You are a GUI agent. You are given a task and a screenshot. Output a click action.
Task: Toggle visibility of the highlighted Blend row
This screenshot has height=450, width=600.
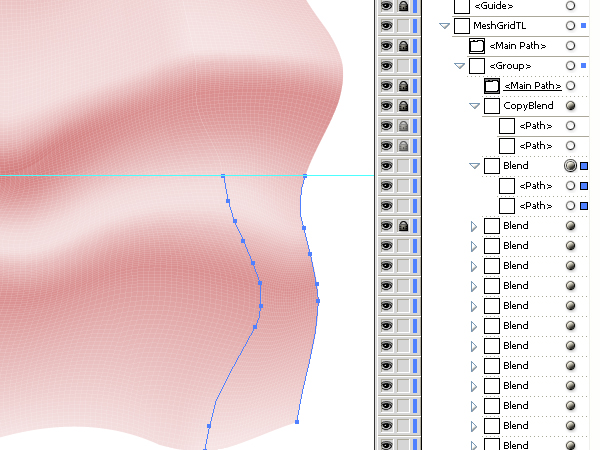click(x=386, y=166)
